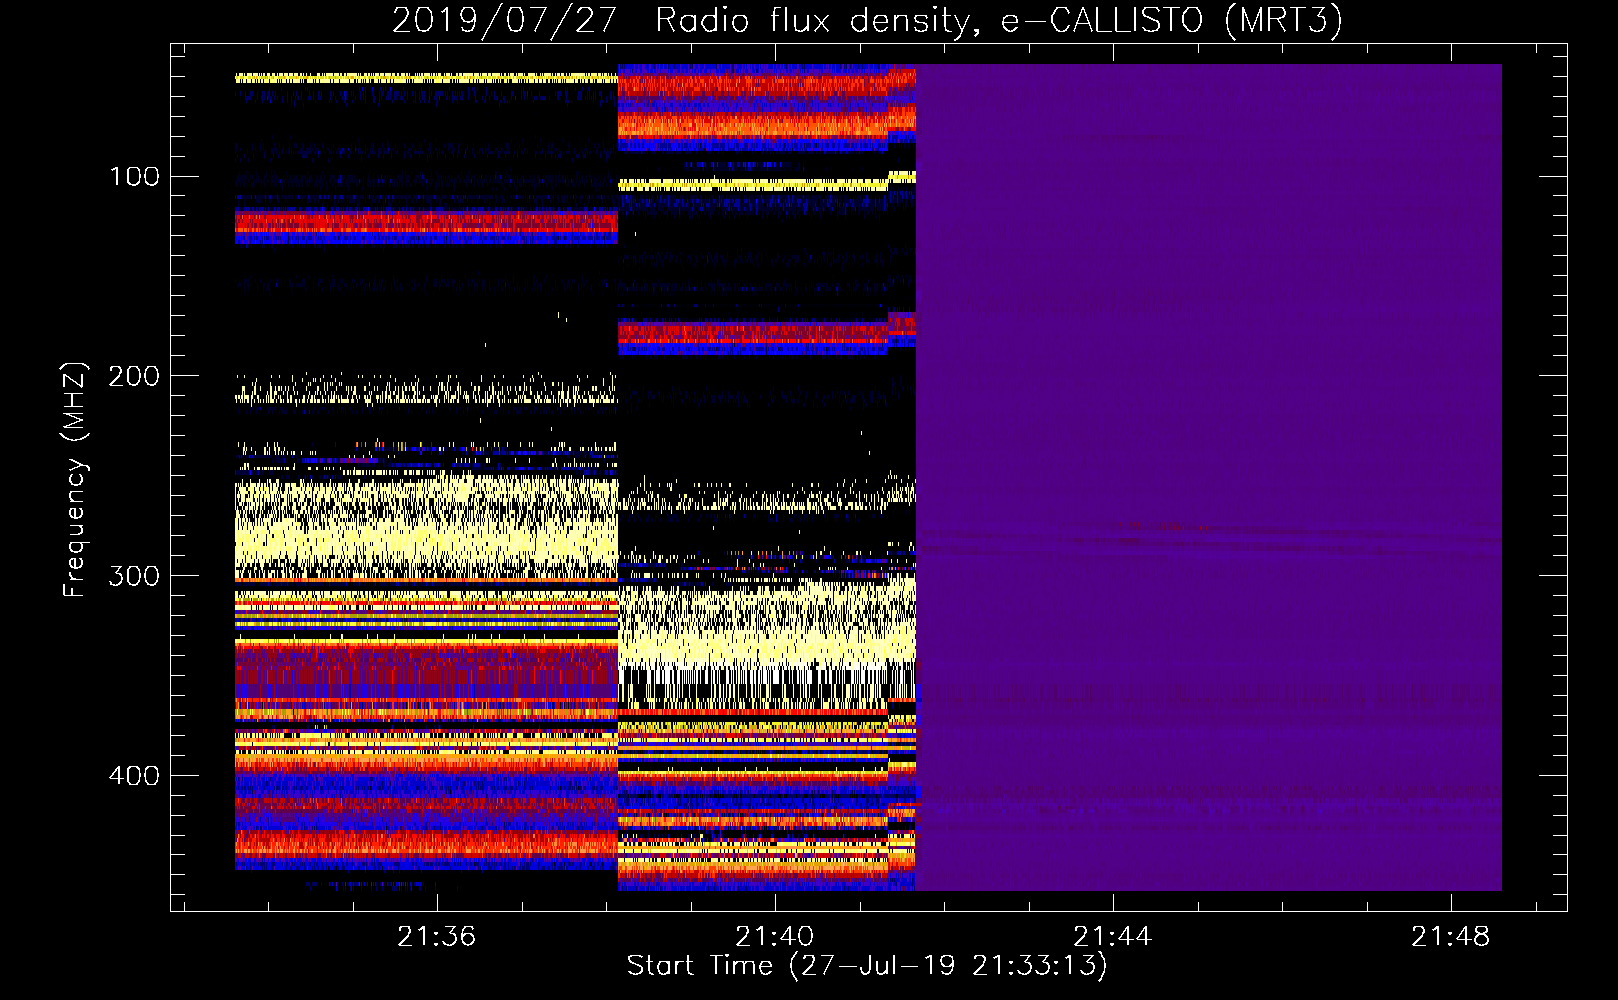
Task: Click the 21:36 time tick label
Action: pos(436,937)
